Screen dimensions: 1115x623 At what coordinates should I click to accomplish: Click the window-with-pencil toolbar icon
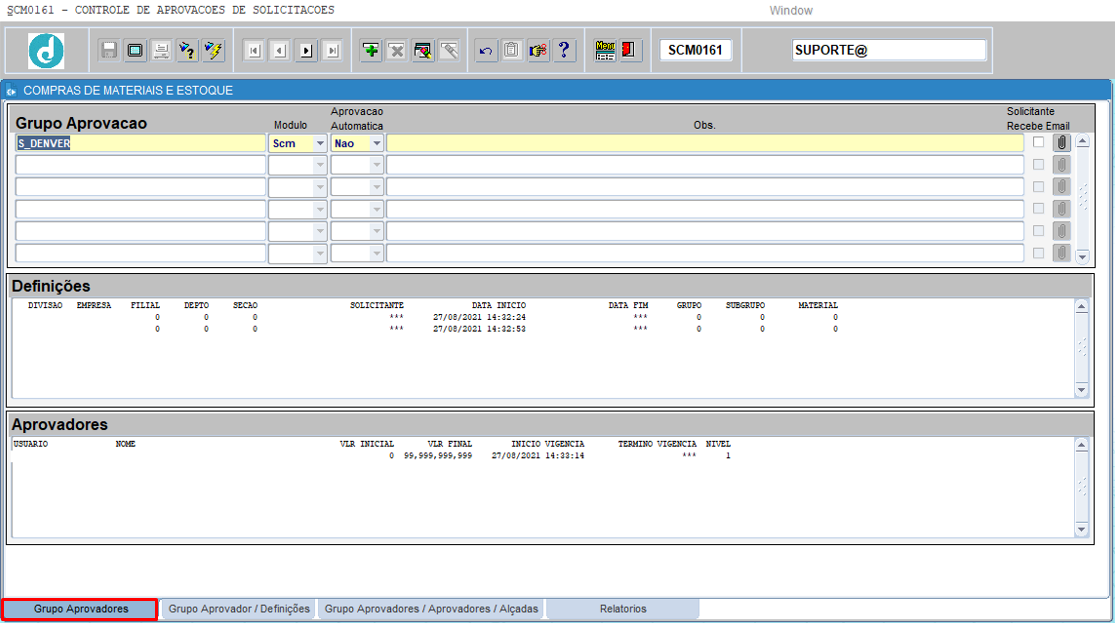(423, 50)
